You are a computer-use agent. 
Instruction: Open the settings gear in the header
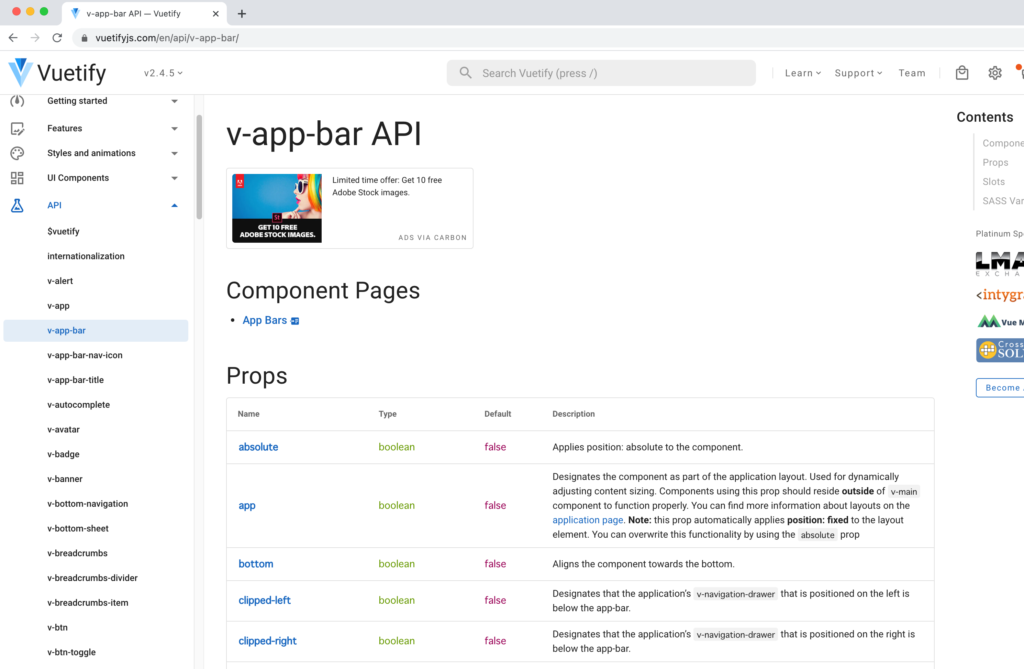tap(994, 72)
